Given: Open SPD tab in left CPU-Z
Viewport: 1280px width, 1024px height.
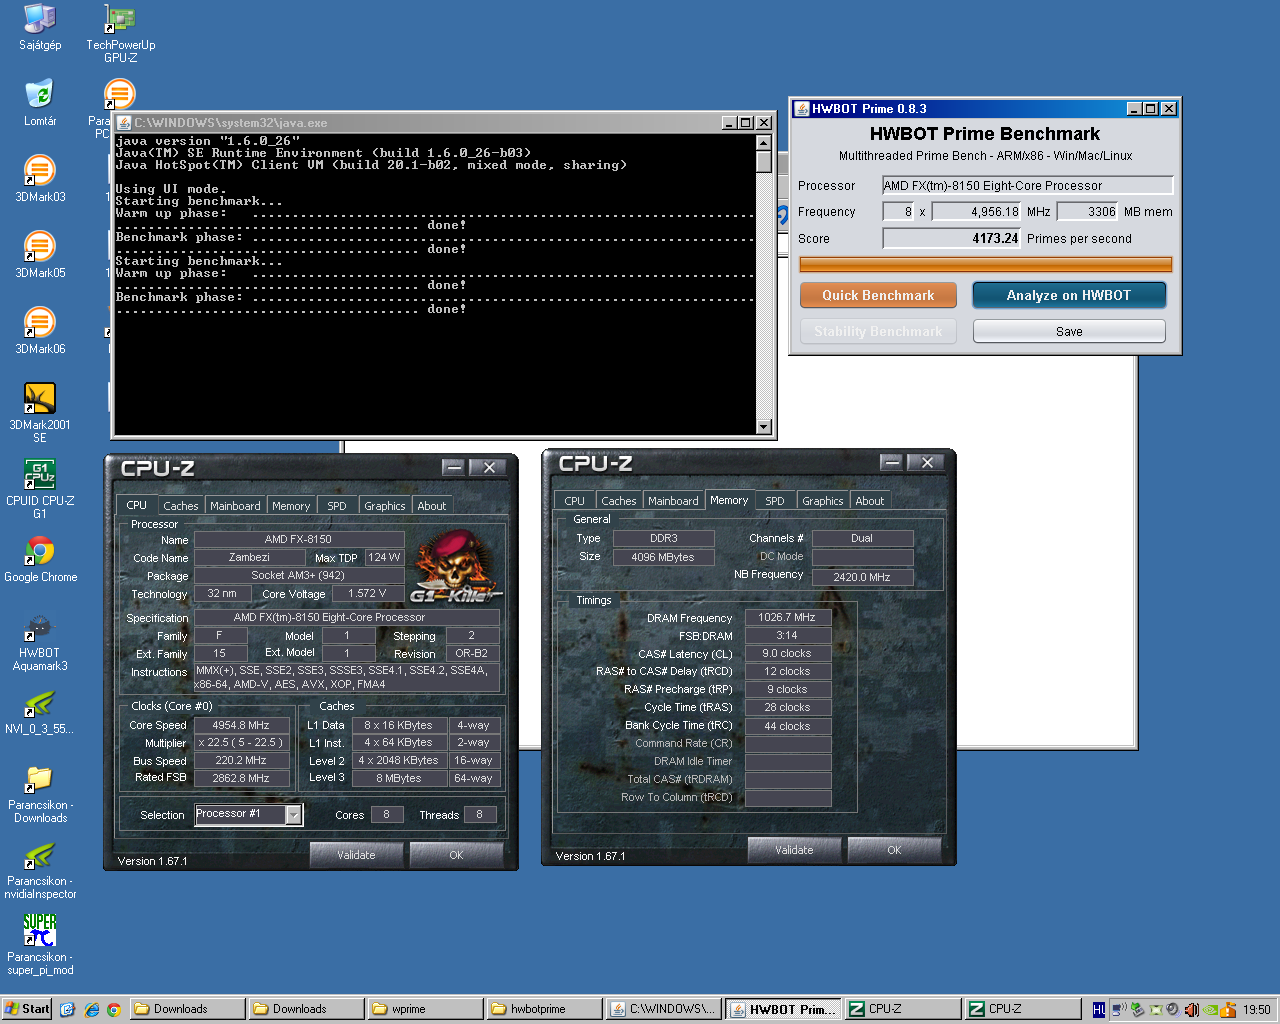Looking at the screenshot, I should [x=337, y=506].
